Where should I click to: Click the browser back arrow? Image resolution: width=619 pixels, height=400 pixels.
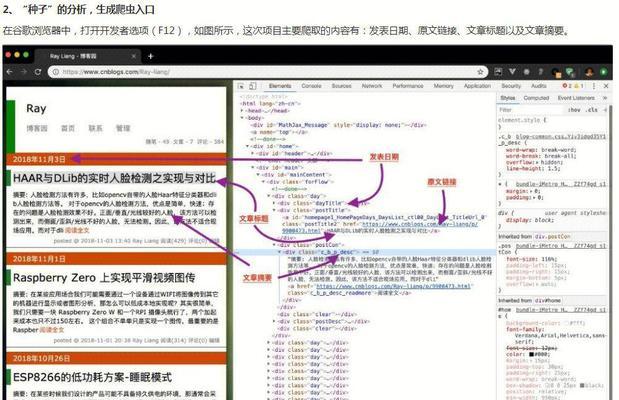click(10, 72)
